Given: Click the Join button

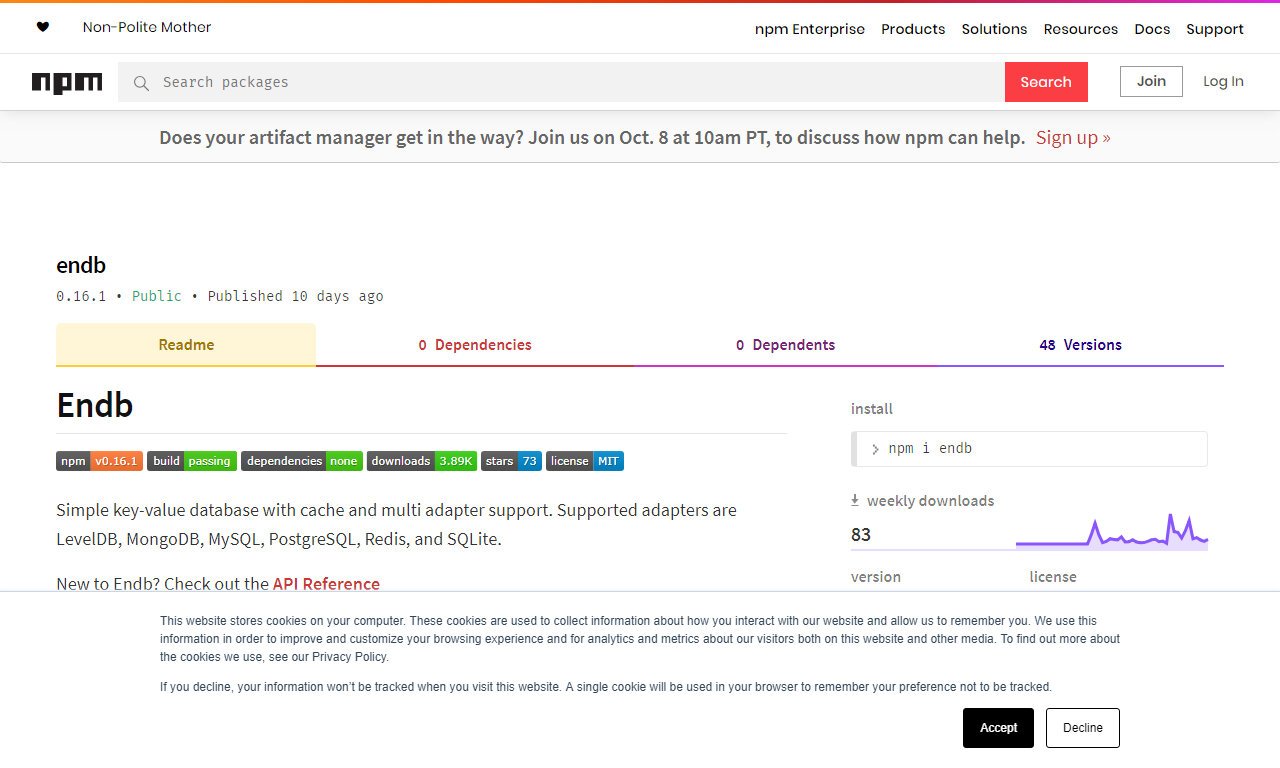Looking at the screenshot, I should pos(1151,81).
